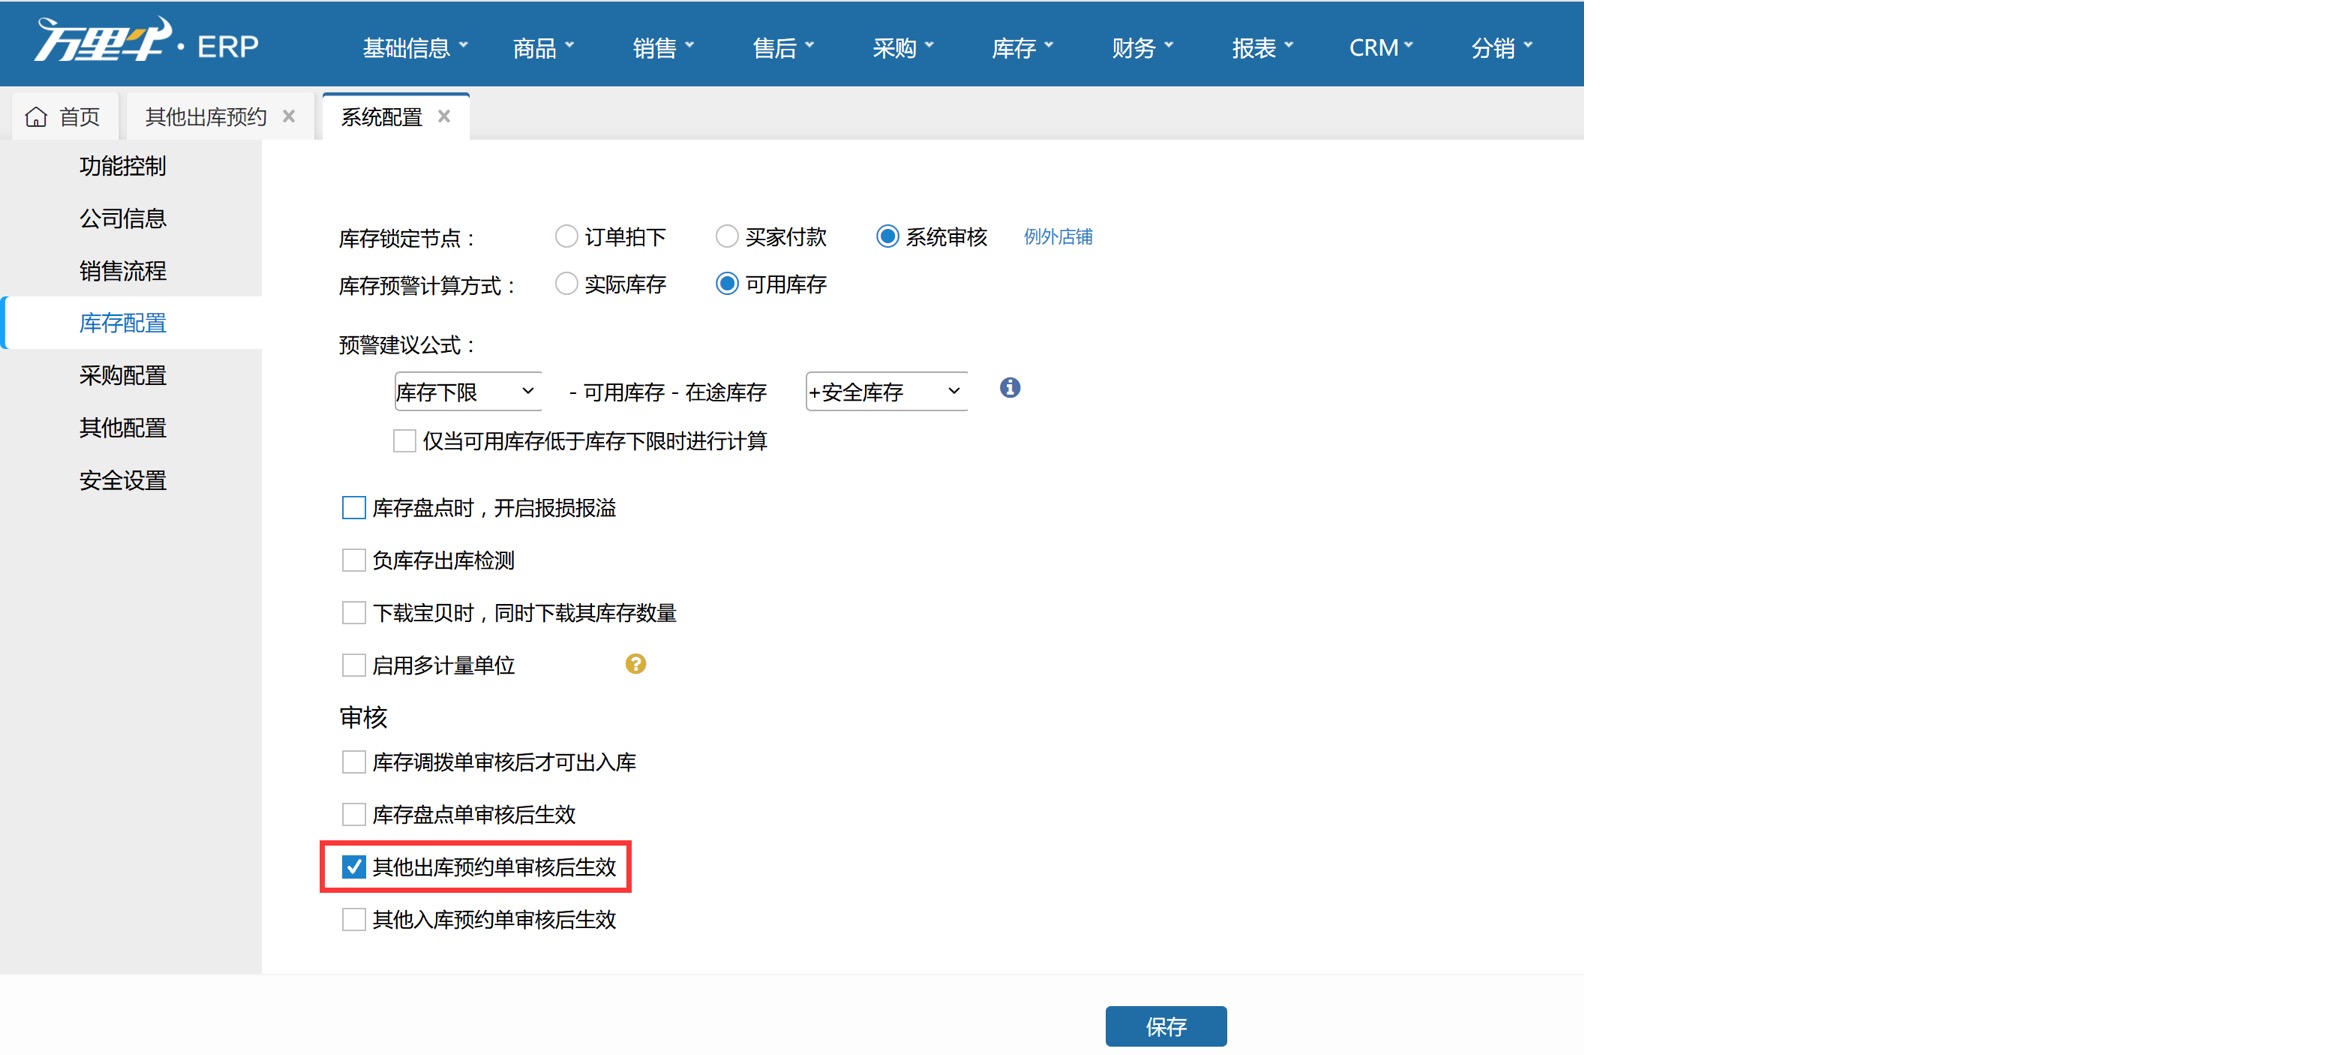Screen dimensions: 2333x1055
Task: Expand the 基础信息 menu
Action: (415, 47)
